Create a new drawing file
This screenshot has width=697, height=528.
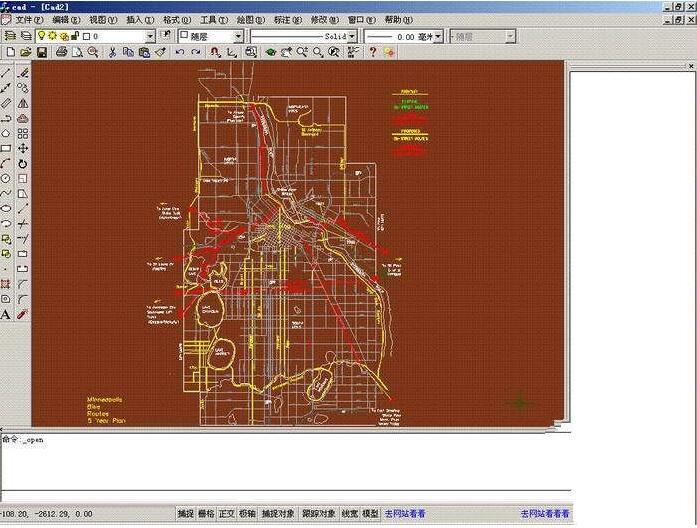click(10, 52)
